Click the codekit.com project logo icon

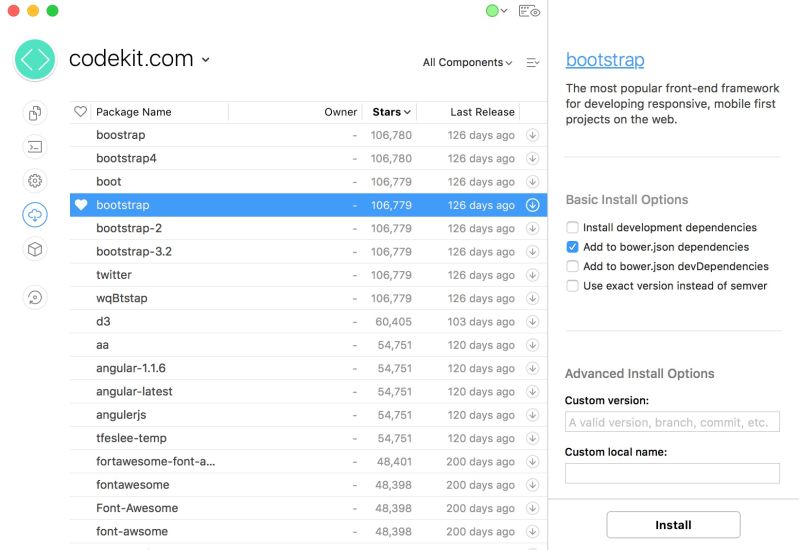coord(35,60)
